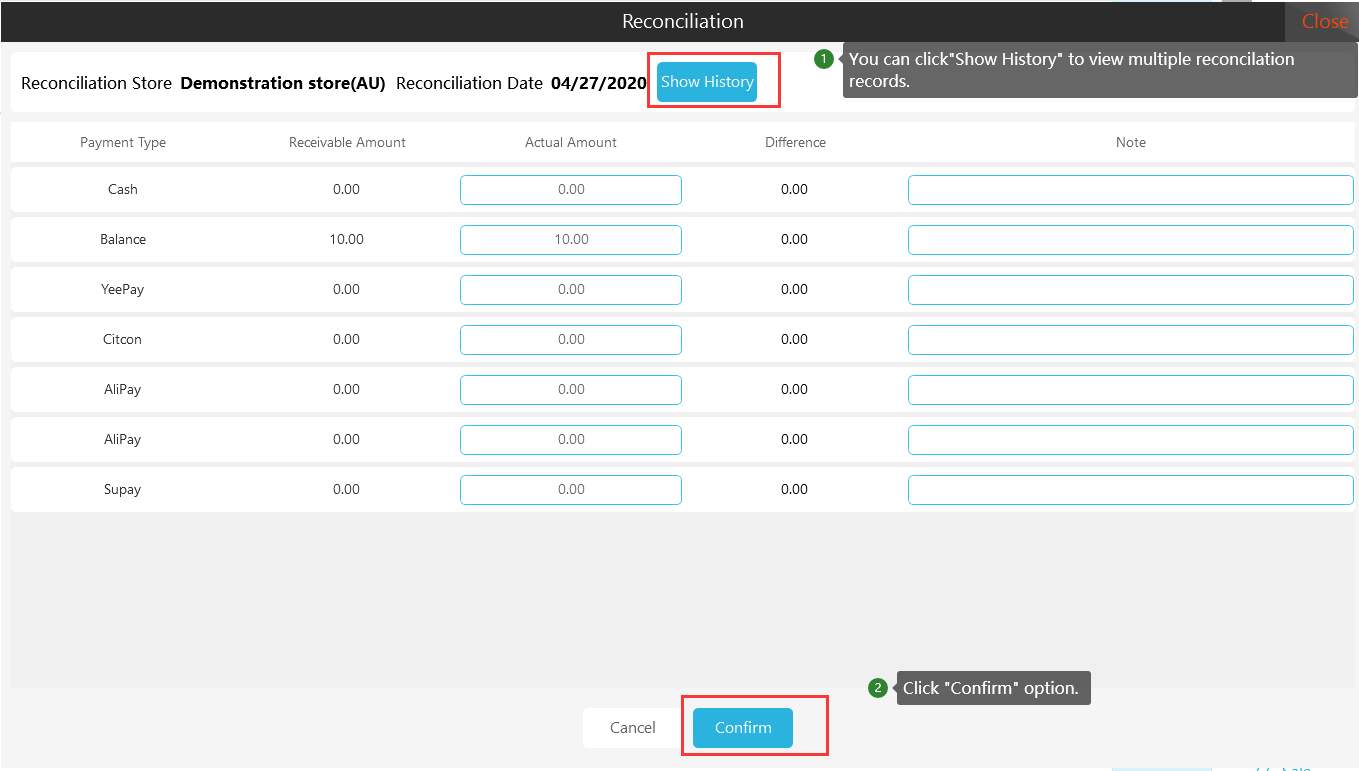Select second AliPay row actual amount field
Viewport: 1359px width, 771px height.
coord(570,440)
